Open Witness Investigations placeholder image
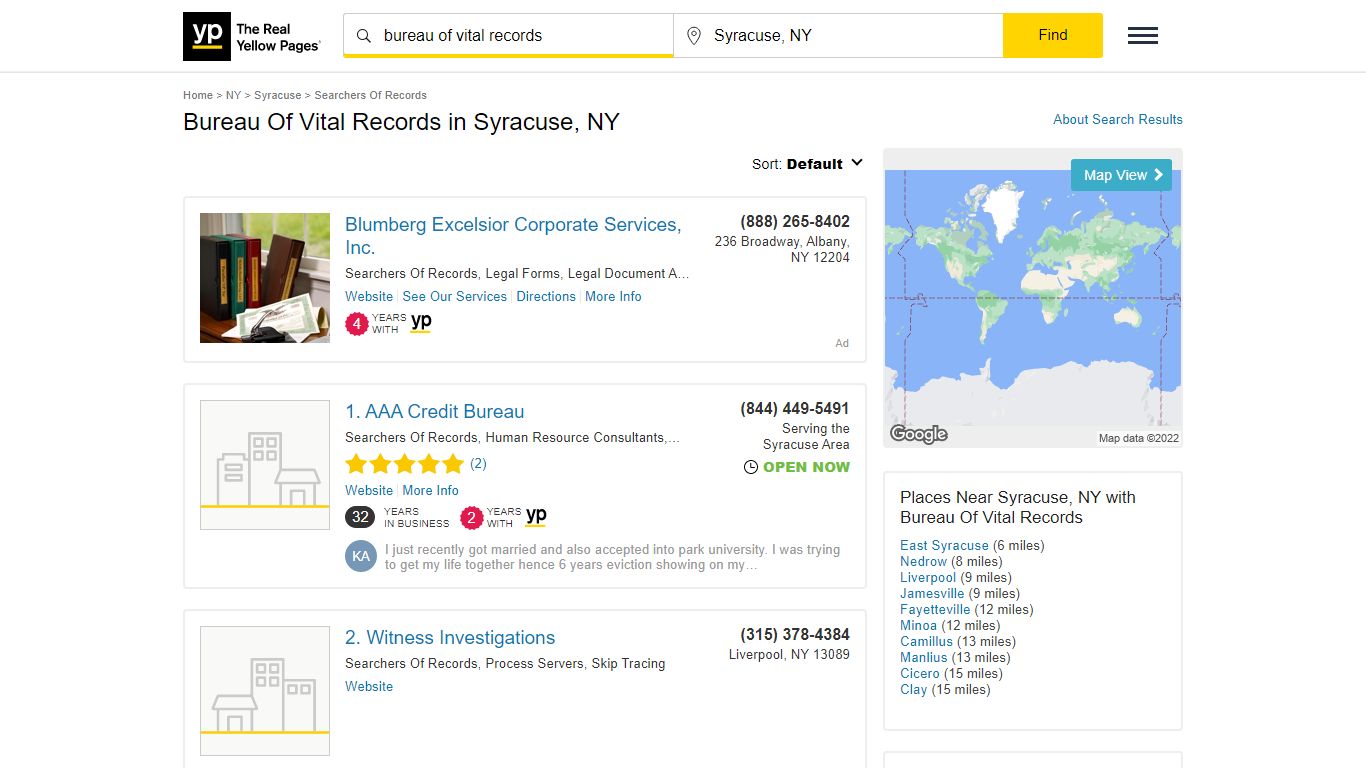 (265, 691)
